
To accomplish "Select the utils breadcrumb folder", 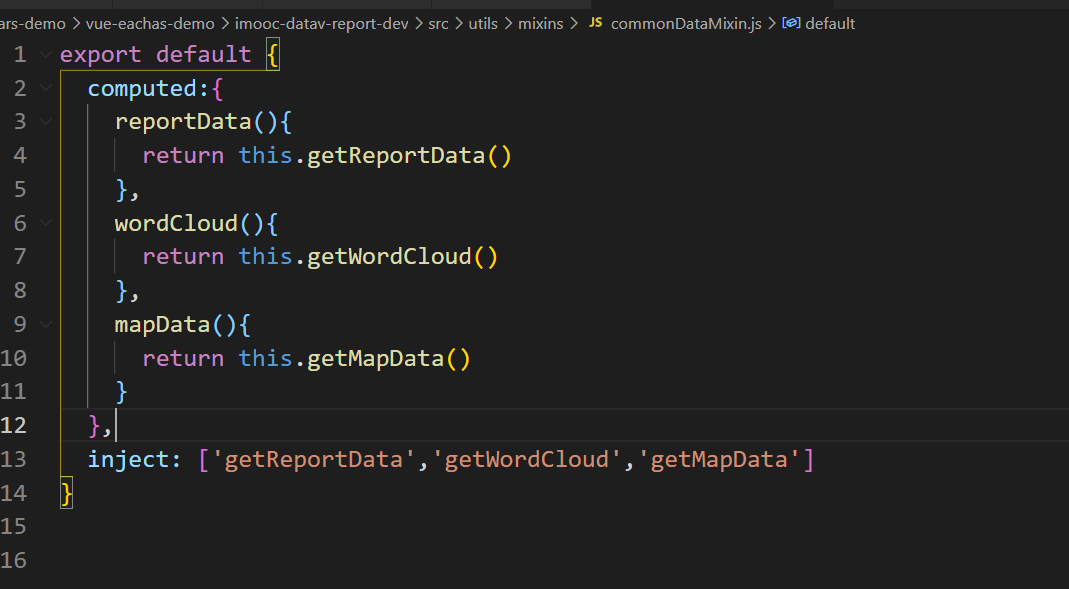I will click(x=482, y=23).
